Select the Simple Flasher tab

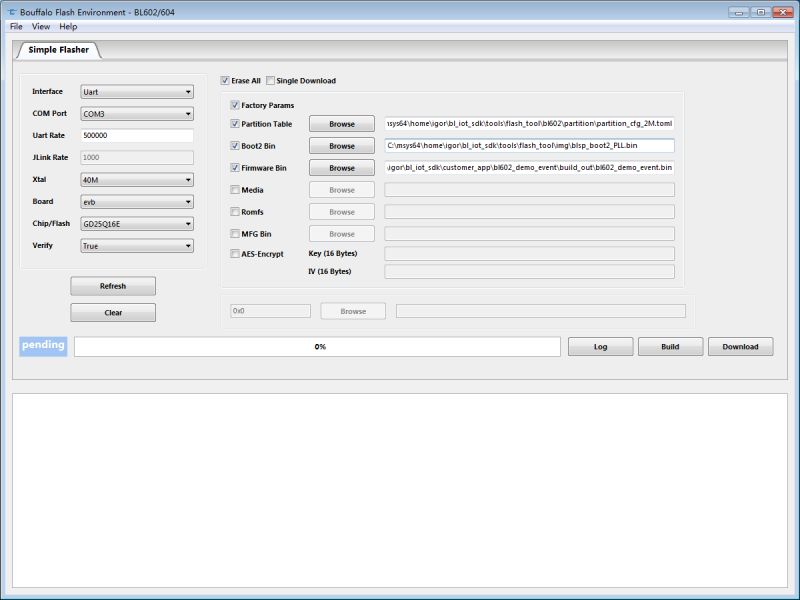(x=59, y=50)
